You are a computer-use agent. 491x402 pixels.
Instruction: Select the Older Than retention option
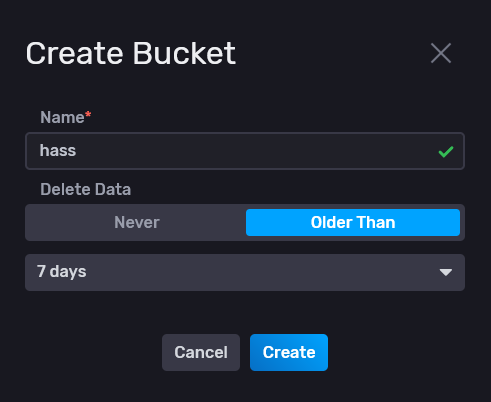[353, 222]
